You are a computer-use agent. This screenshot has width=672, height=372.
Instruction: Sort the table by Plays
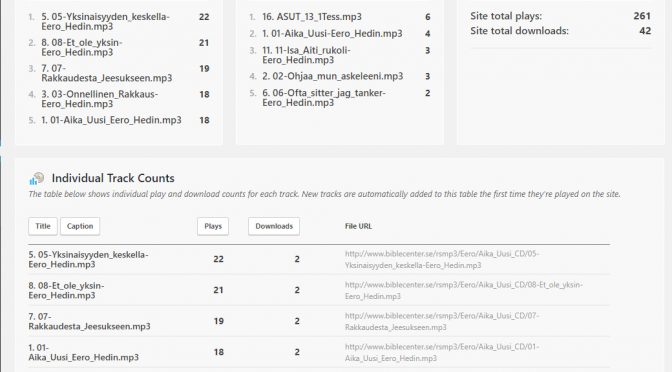(213, 226)
